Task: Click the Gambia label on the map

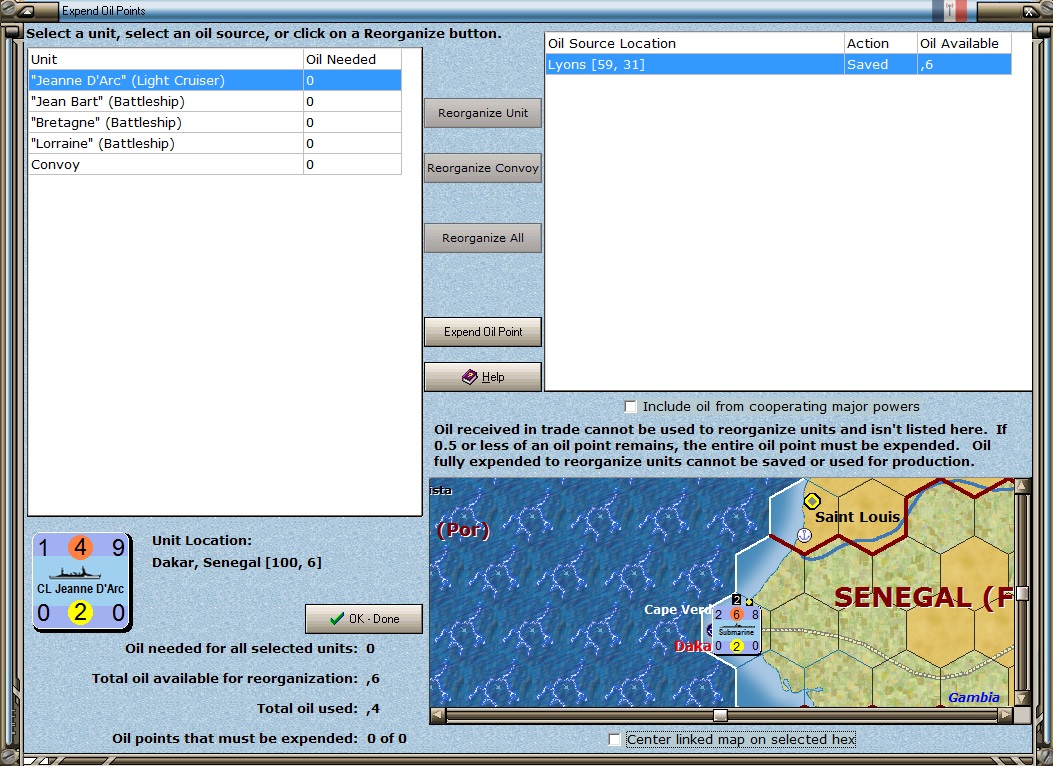Action: click(974, 698)
